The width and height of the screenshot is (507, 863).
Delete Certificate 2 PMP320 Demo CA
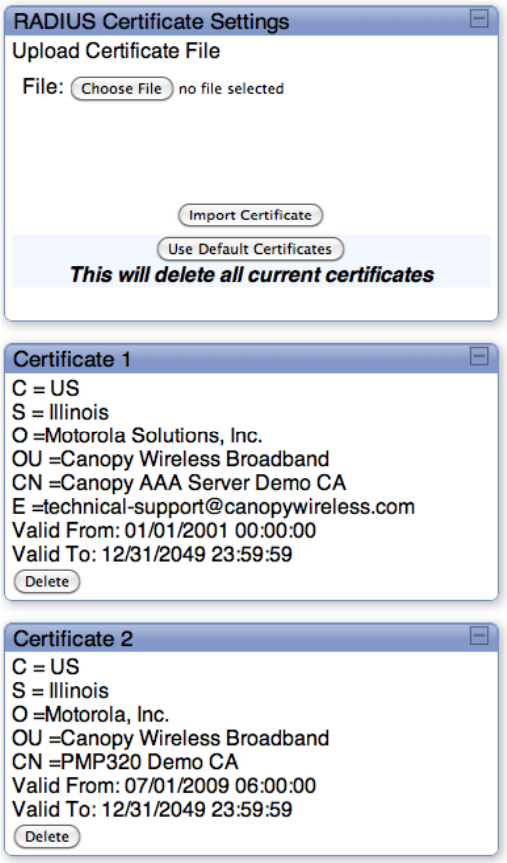(47, 837)
